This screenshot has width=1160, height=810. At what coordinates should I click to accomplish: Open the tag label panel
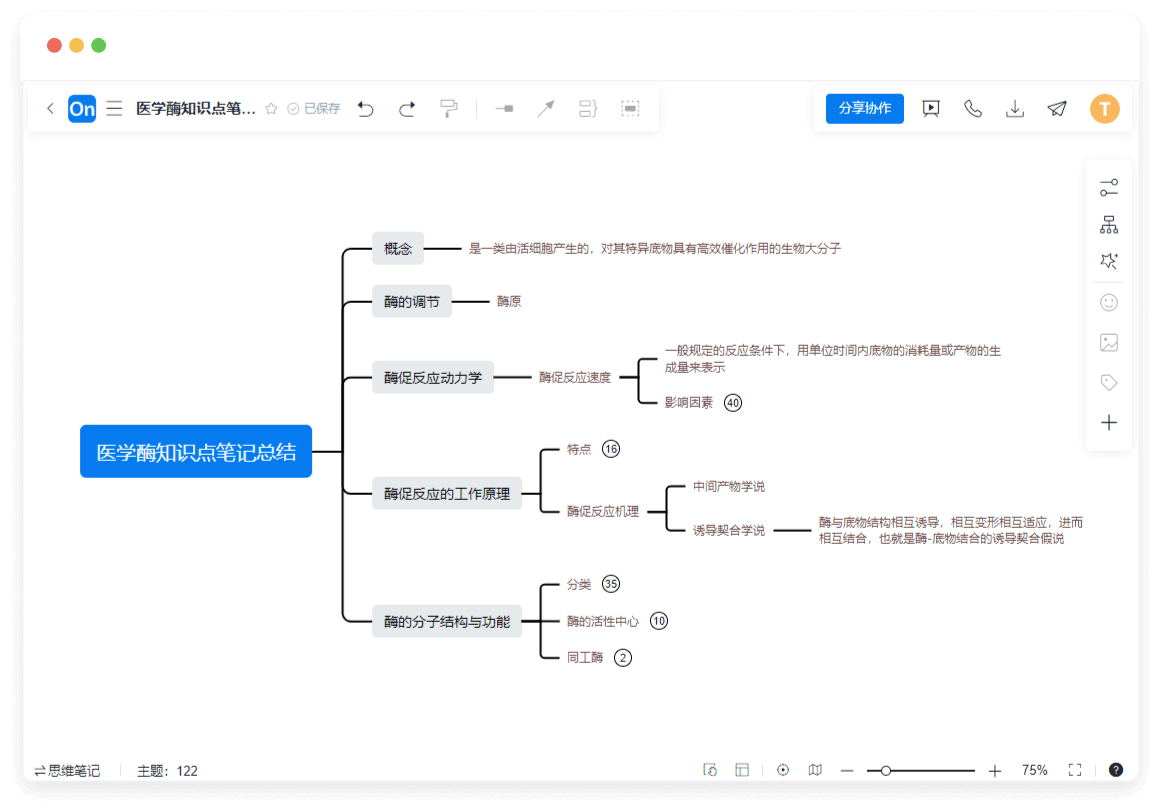coord(1108,382)
